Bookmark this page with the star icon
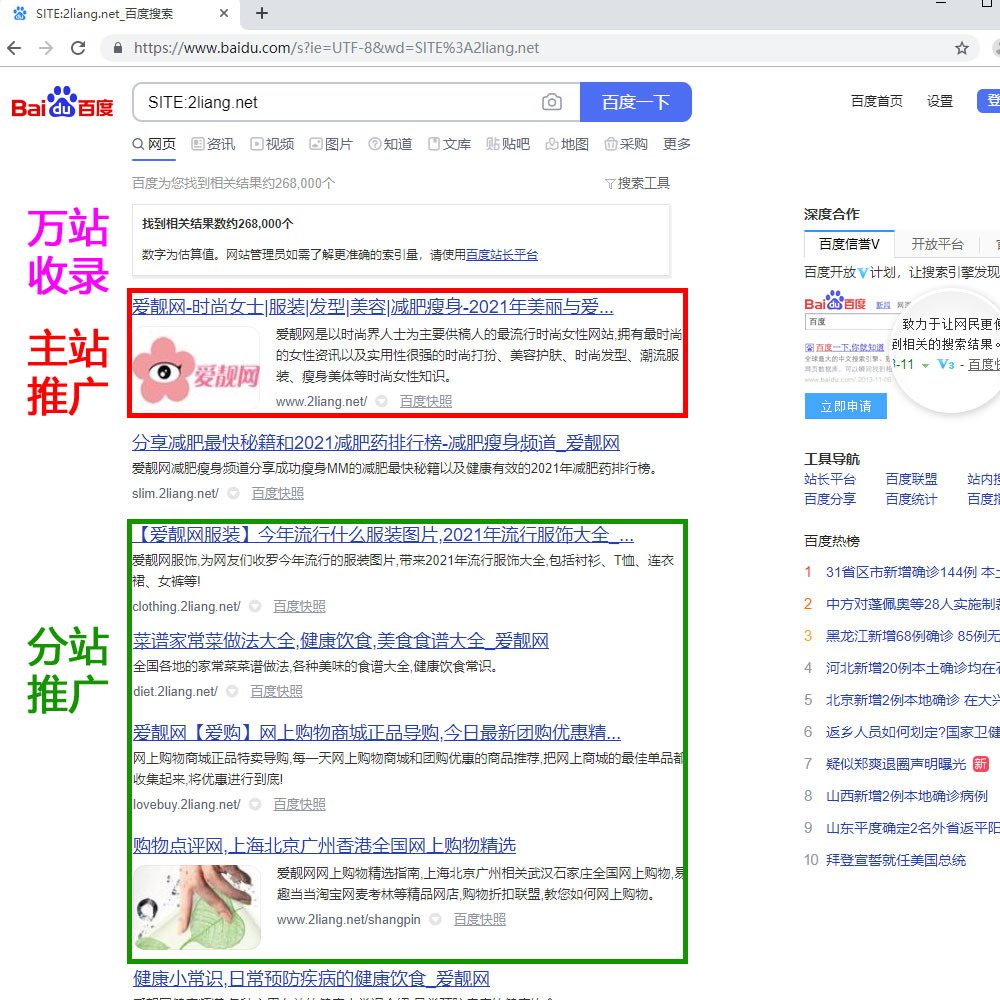 pyautogui.click(x=962, y=48)
